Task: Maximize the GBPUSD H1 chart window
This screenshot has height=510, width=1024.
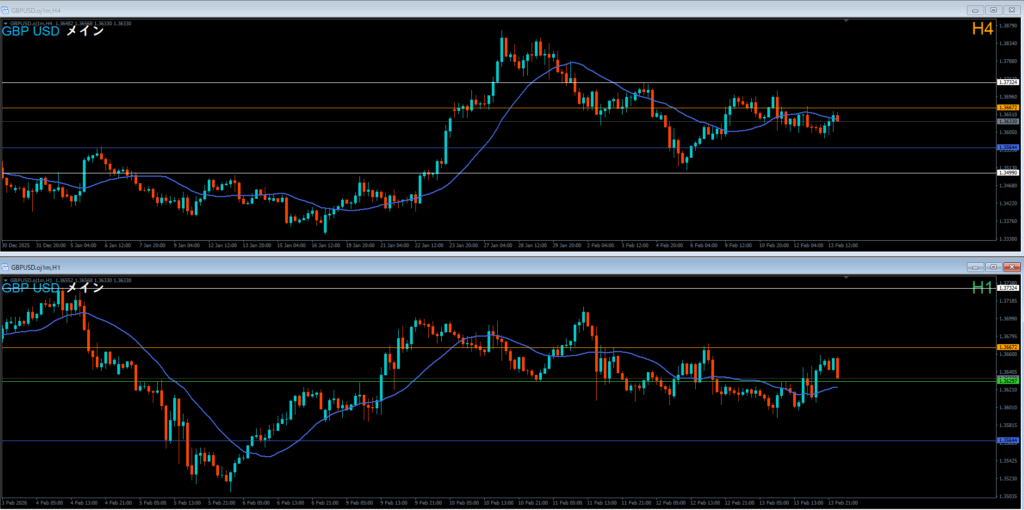Action: click(x=991, y=268)
